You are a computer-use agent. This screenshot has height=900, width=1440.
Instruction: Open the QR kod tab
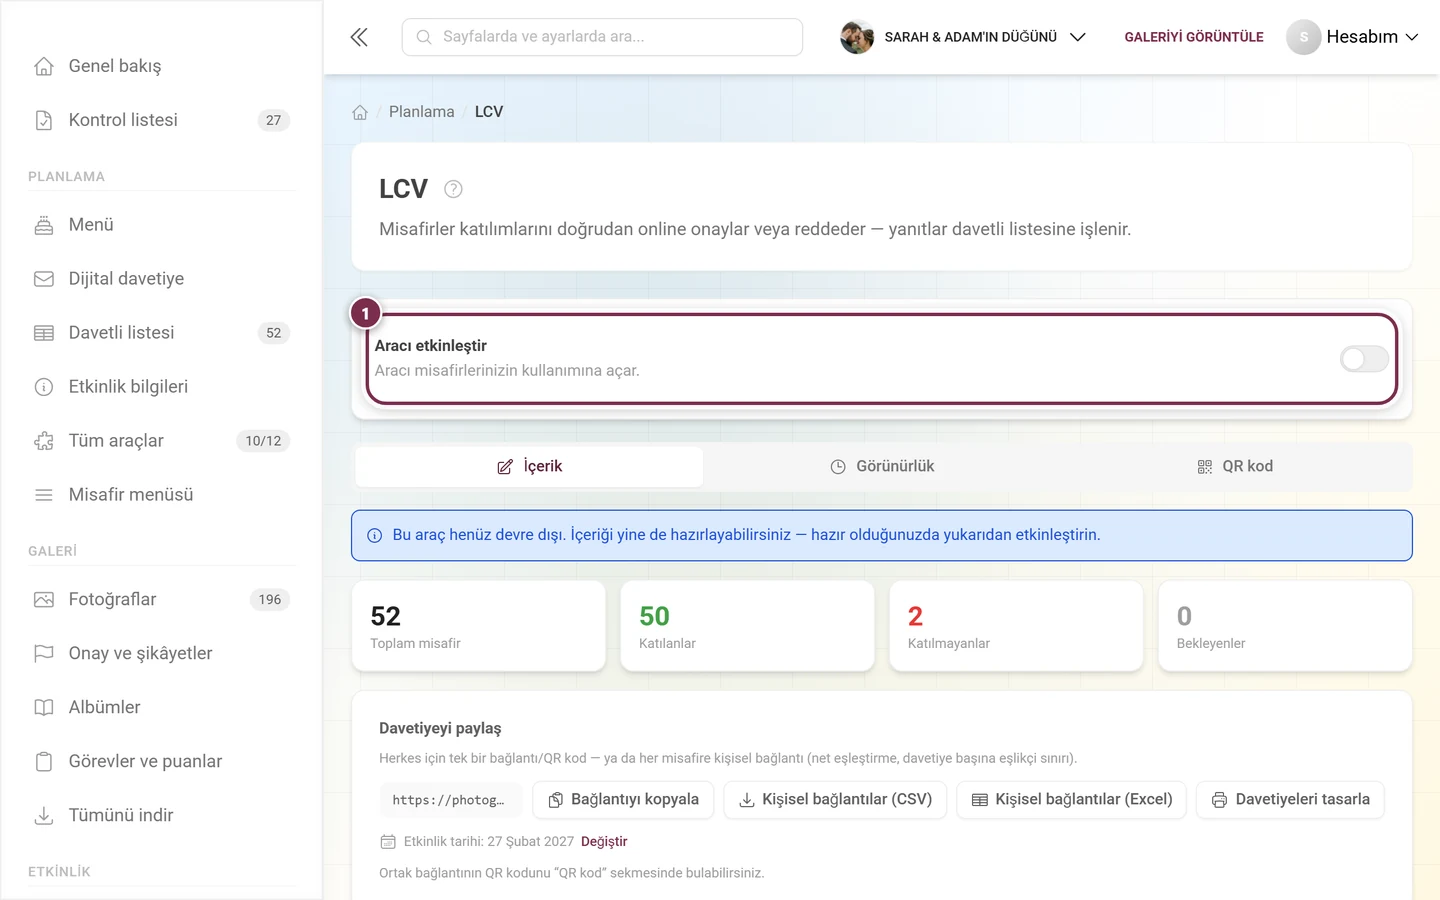coord(1235,467)
